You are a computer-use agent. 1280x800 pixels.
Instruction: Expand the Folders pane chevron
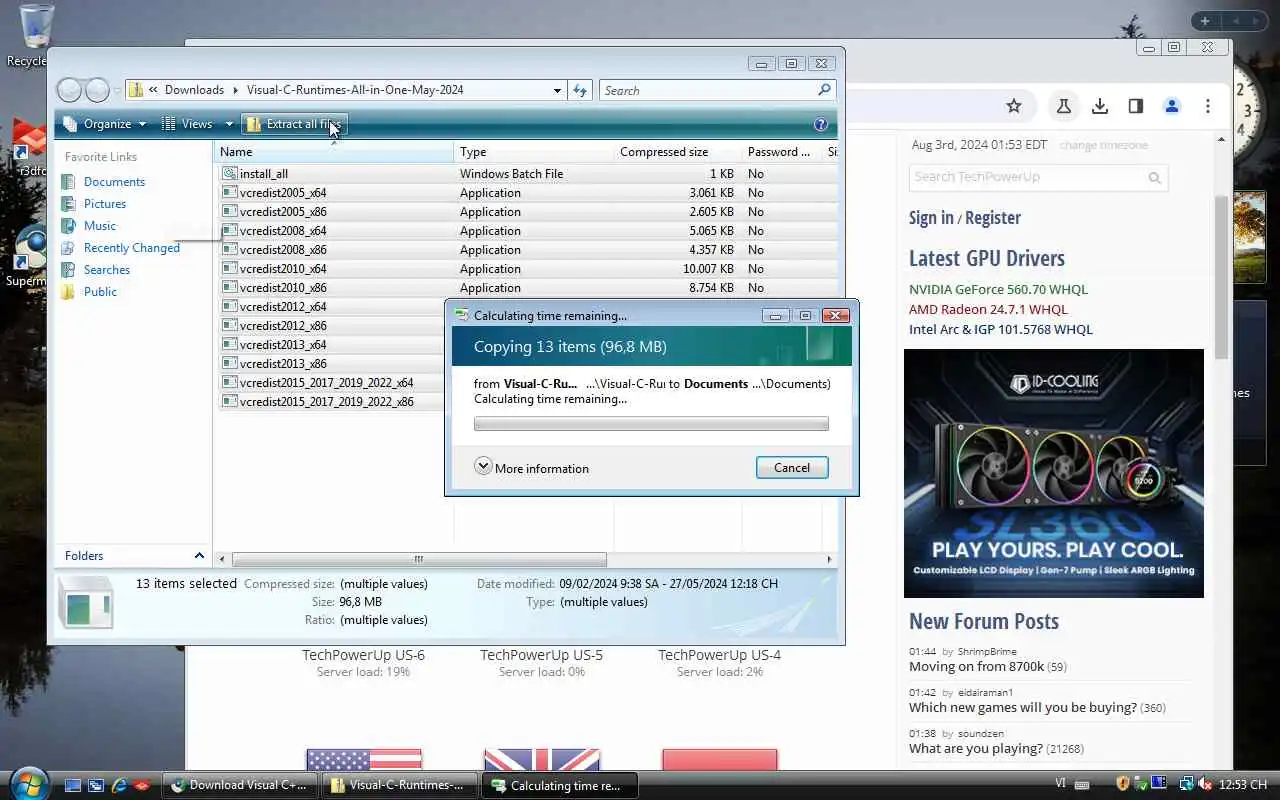pos(199,556)
